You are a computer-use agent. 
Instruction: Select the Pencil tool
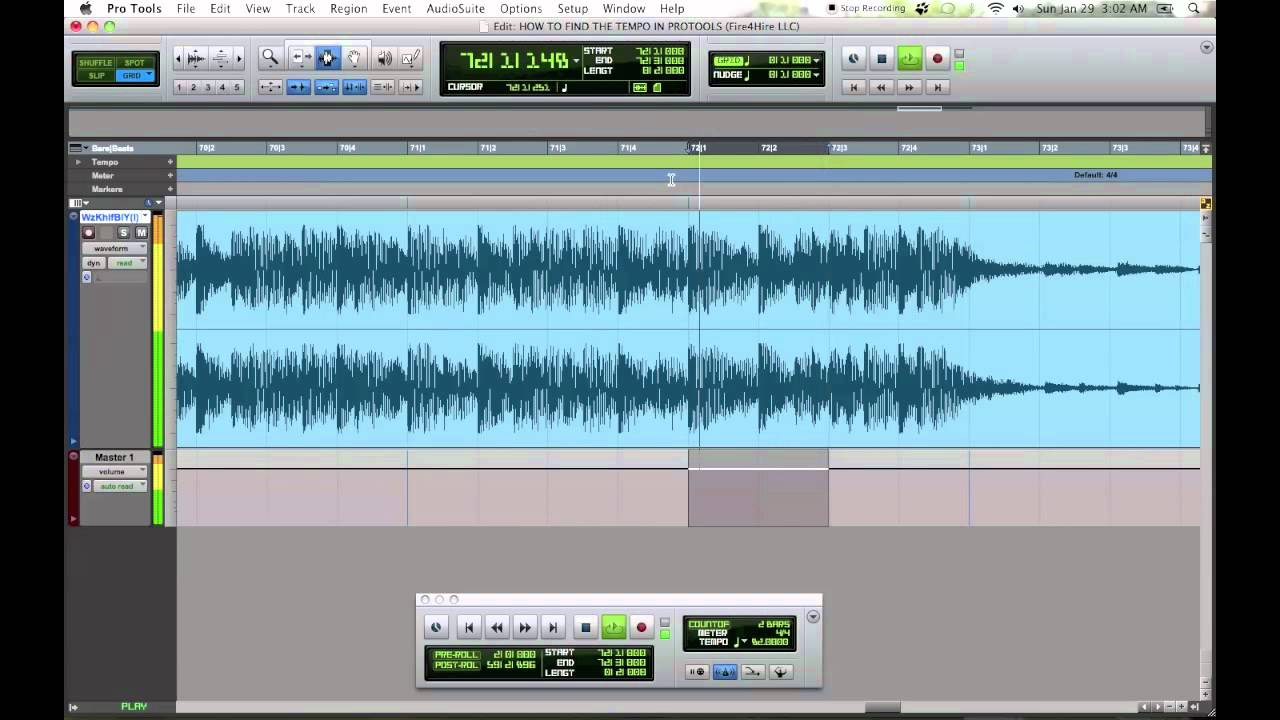pos(411,59)
